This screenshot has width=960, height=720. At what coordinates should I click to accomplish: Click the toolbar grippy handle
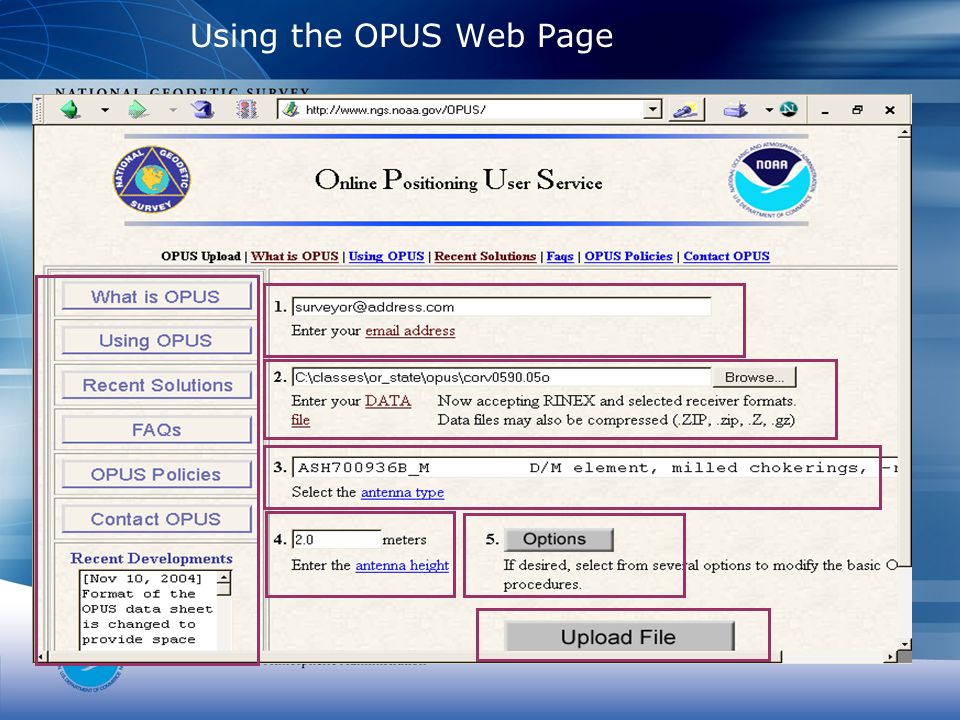[x=39, y=110]
